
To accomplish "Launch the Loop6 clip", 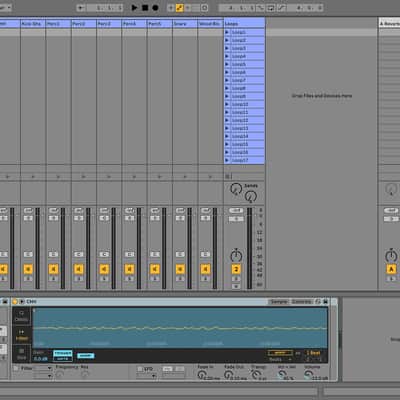I will click(227, 72).
